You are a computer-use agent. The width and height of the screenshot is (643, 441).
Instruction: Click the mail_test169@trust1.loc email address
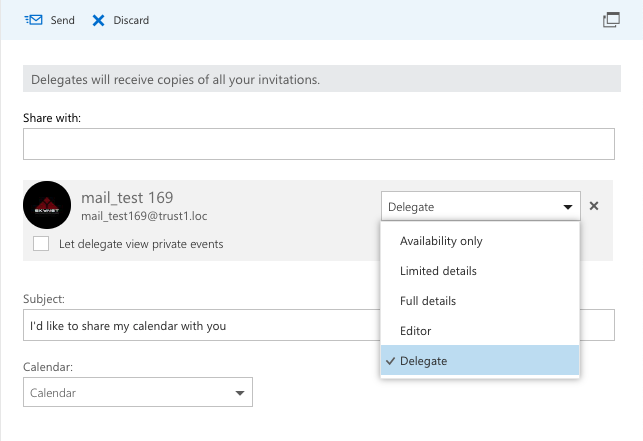click(x=144, y=216)
